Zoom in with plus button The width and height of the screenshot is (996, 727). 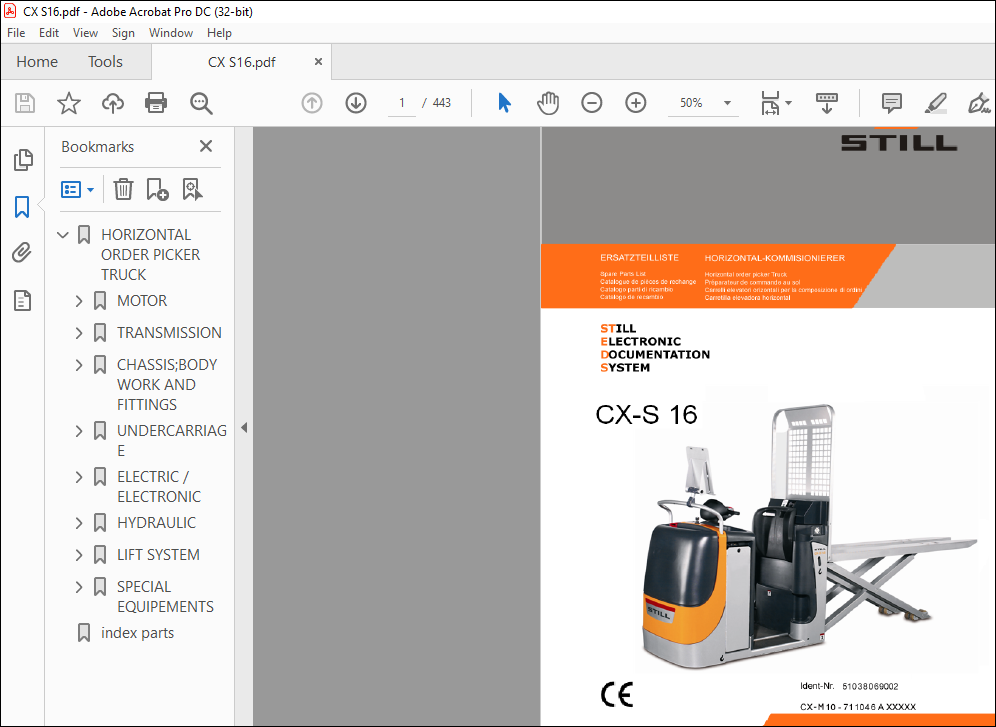tap(636, 103)
